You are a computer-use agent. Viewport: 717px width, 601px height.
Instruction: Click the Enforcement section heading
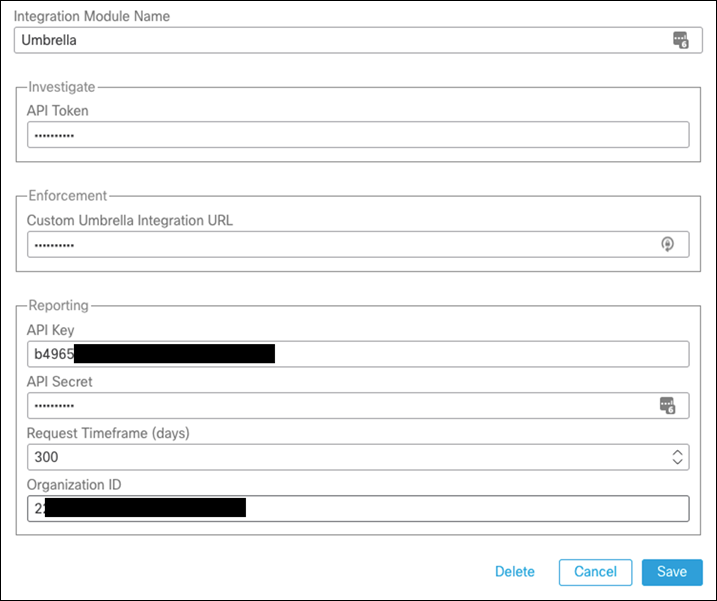68,196
